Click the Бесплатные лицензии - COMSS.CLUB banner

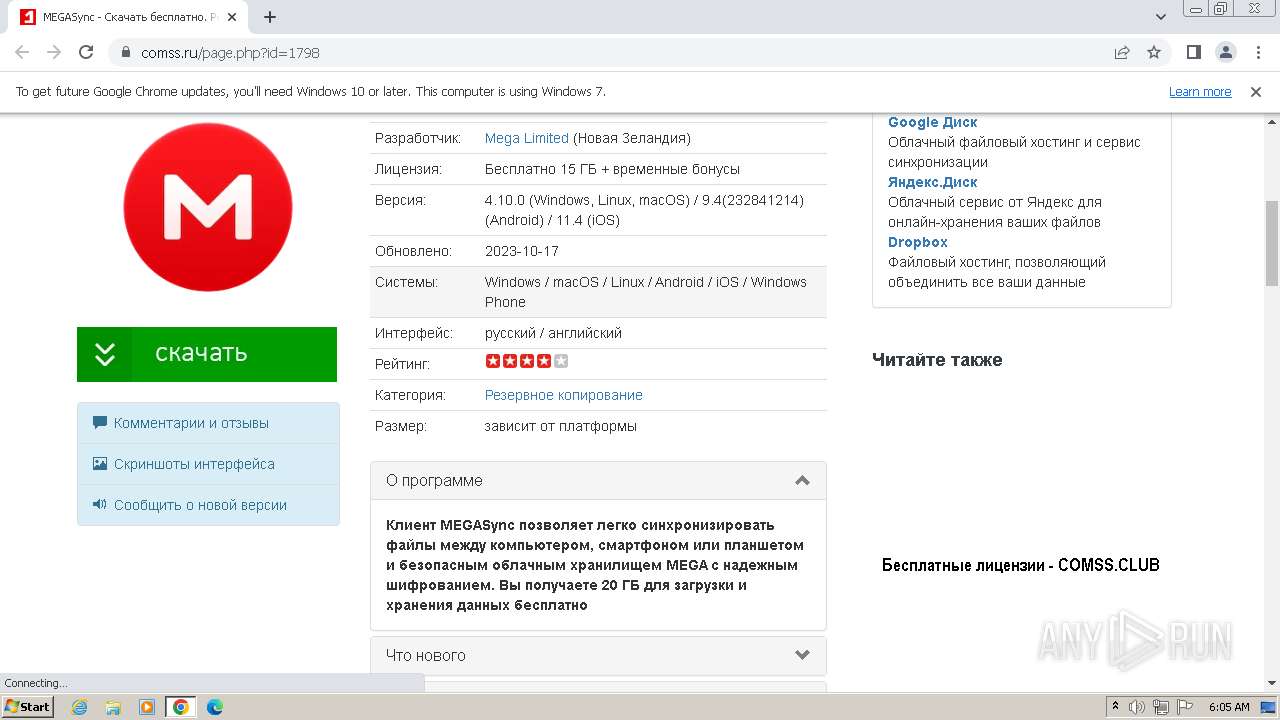click(x=1021, y=565)
